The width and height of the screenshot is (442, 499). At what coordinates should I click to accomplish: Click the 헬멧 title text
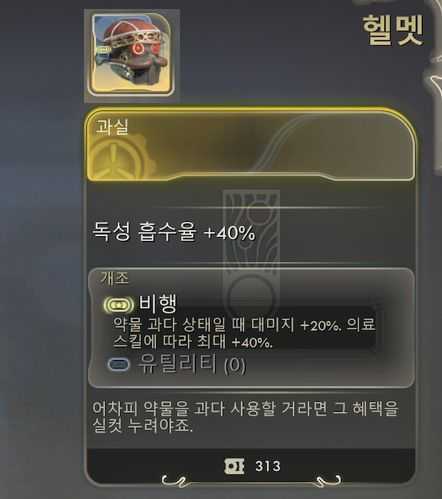coord(393,30)
